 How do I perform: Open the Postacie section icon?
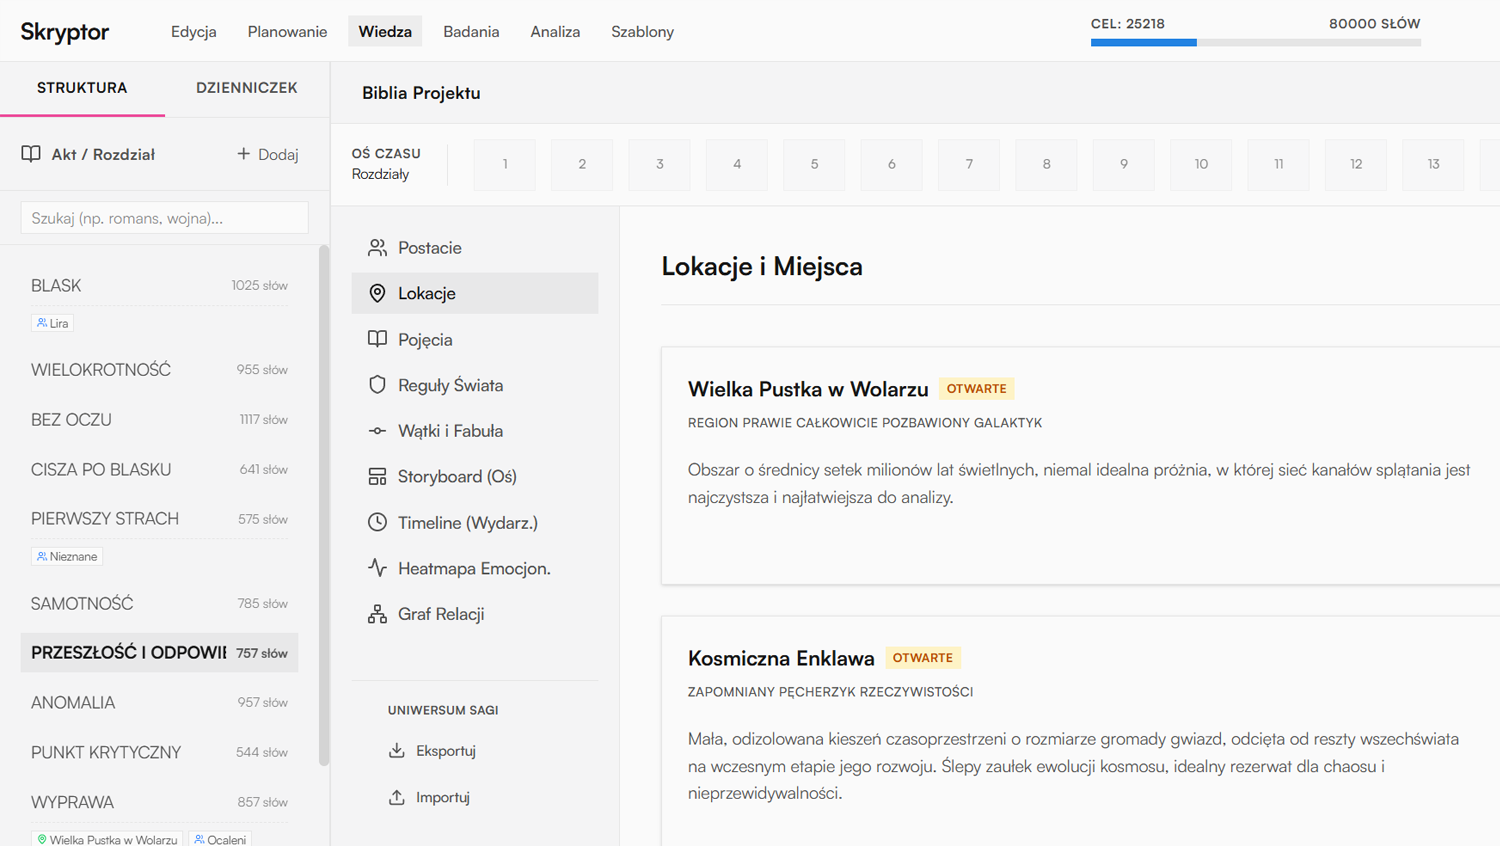[x=377, y=247]
